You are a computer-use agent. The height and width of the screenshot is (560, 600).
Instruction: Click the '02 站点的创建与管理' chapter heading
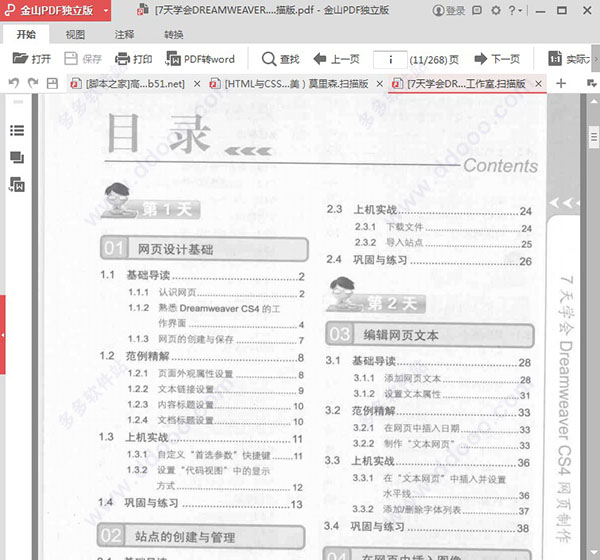point(201,536)
